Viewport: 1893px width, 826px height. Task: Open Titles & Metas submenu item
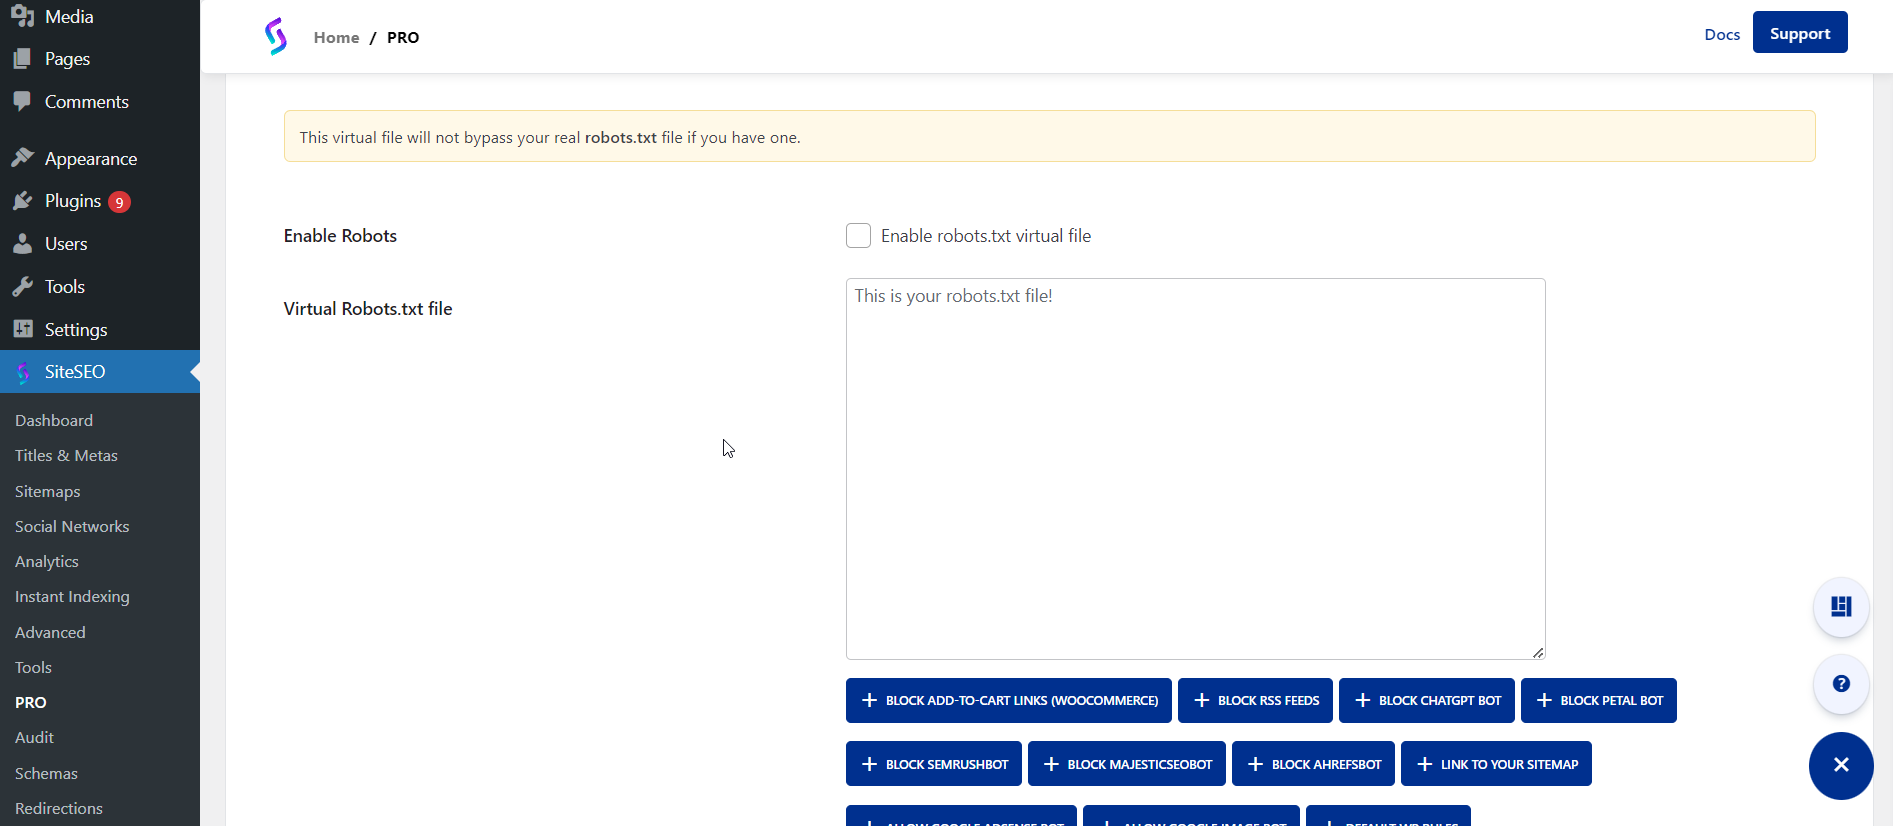point(66,455)
